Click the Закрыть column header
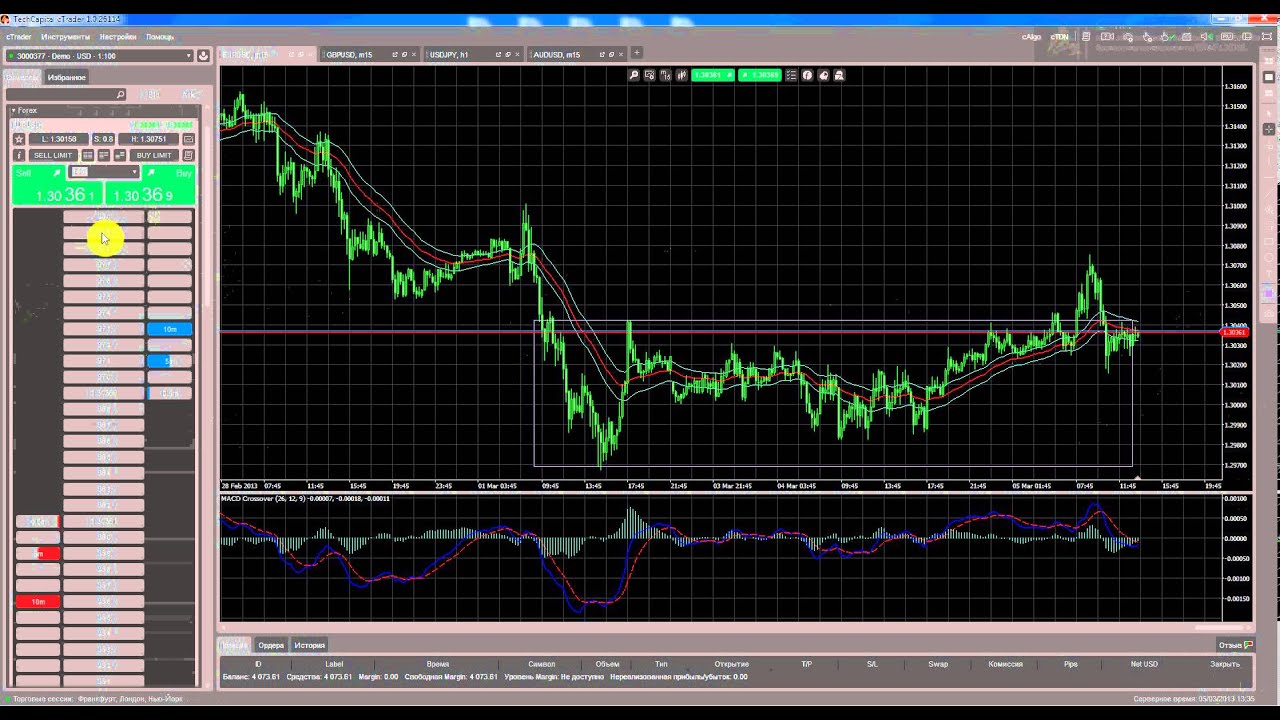 coord(1225,664)
